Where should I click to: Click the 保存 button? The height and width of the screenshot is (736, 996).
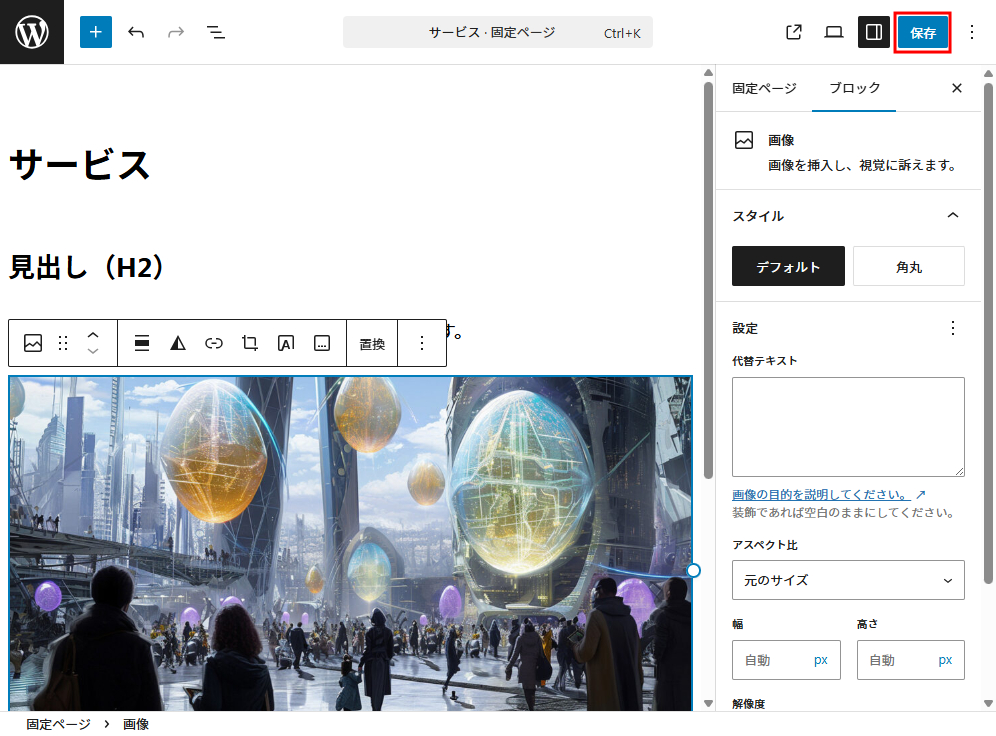[922, 32]
